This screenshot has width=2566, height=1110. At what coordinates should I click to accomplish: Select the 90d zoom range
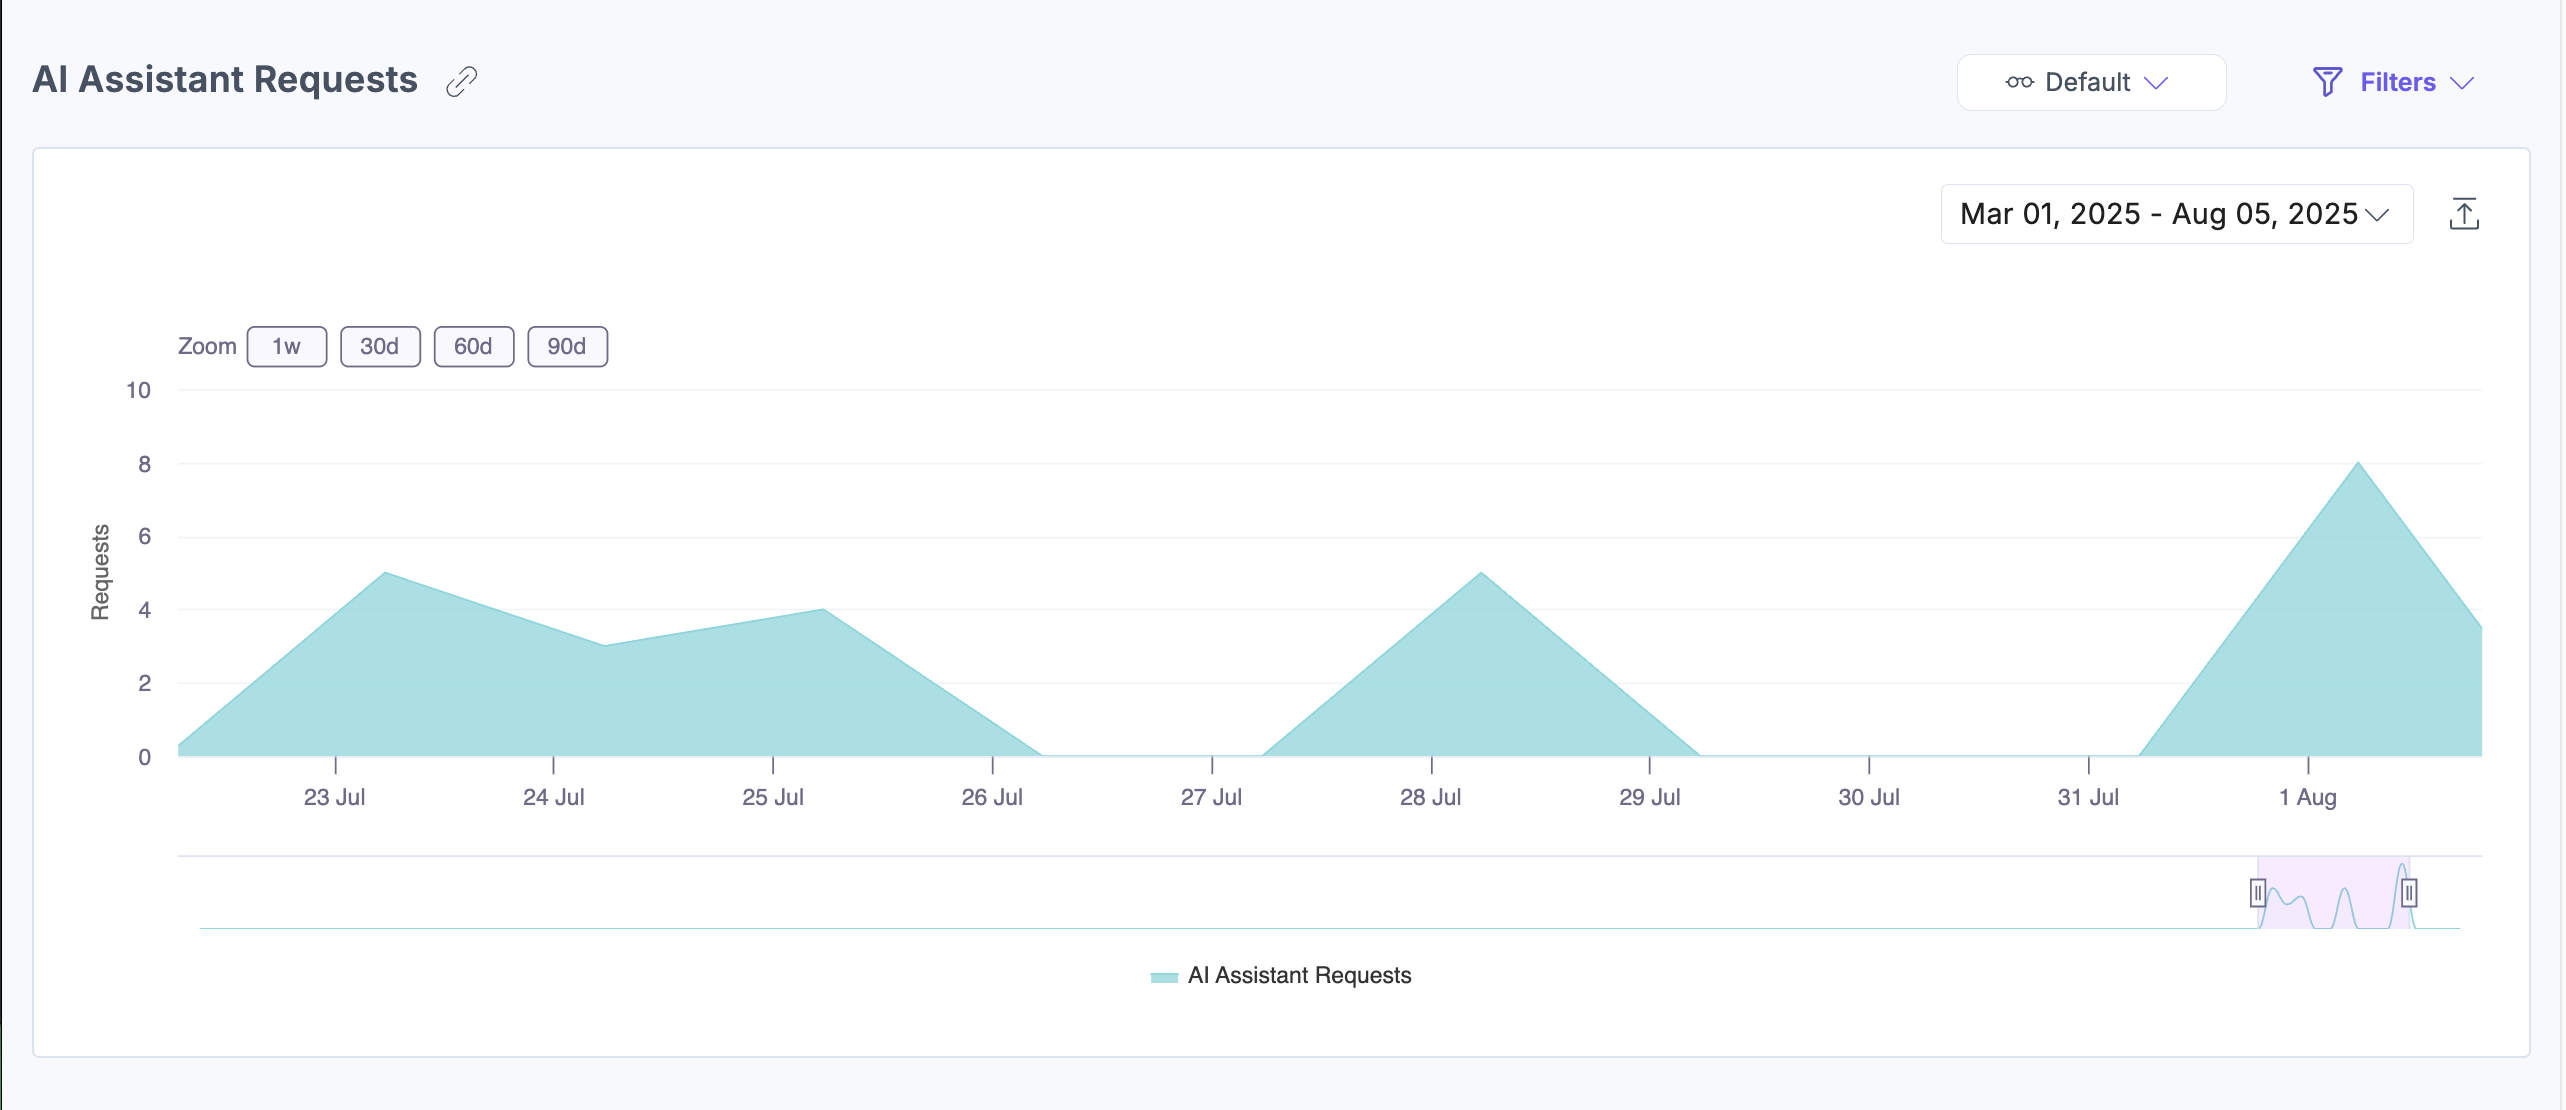[x=567, y=347]
